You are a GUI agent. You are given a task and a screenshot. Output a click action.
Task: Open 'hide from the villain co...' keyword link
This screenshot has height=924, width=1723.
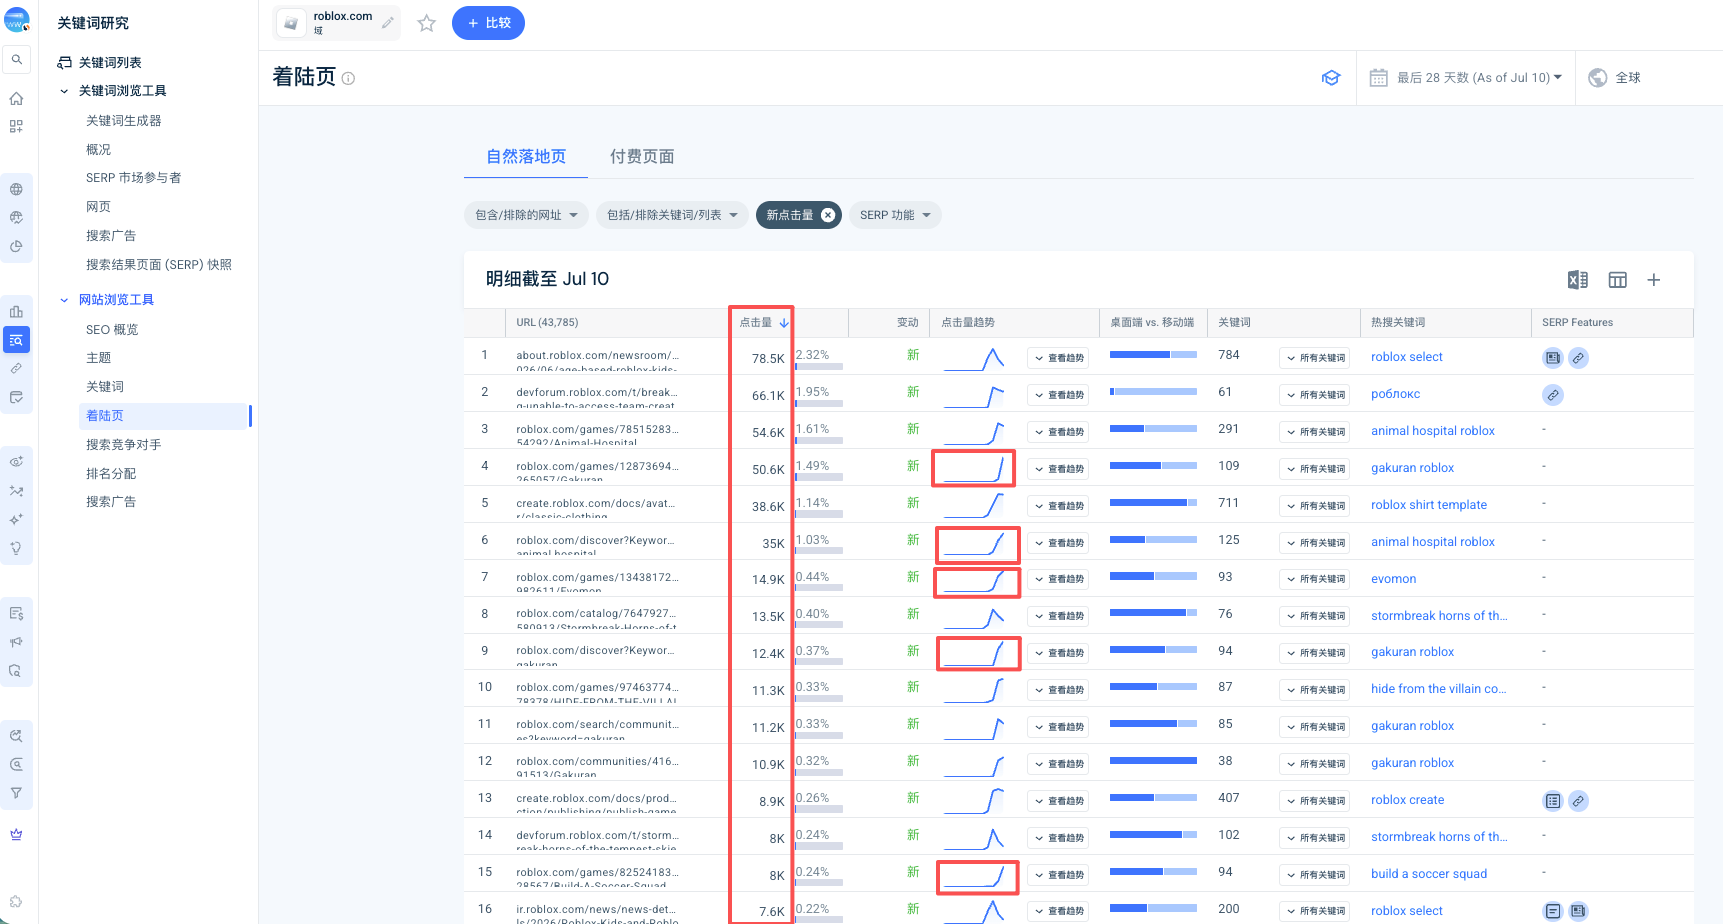point(1438,689)
